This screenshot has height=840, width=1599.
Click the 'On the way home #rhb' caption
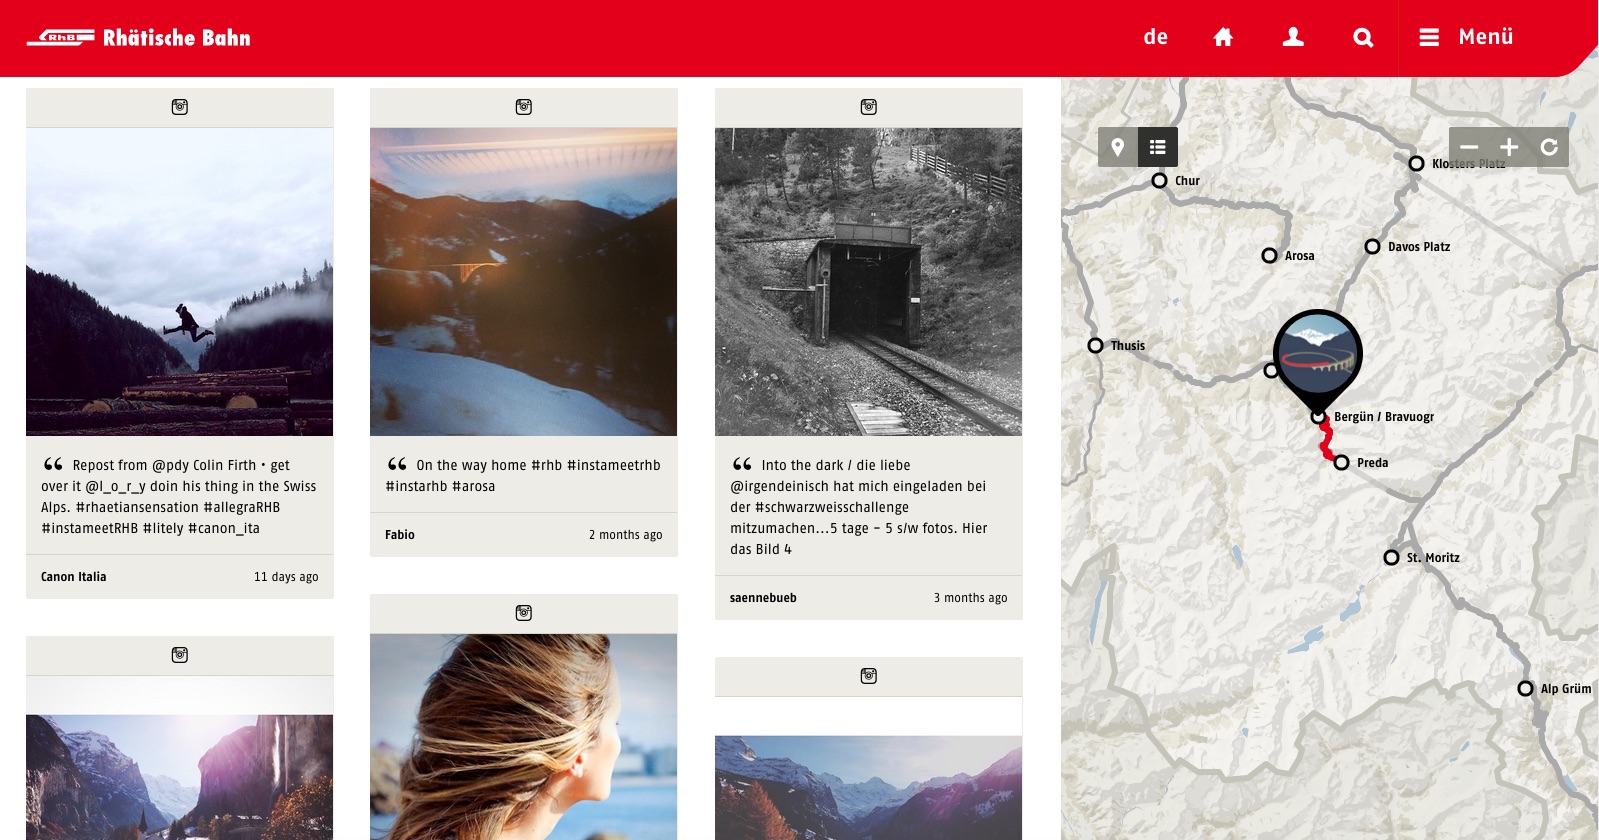click(x=524, y=475)
